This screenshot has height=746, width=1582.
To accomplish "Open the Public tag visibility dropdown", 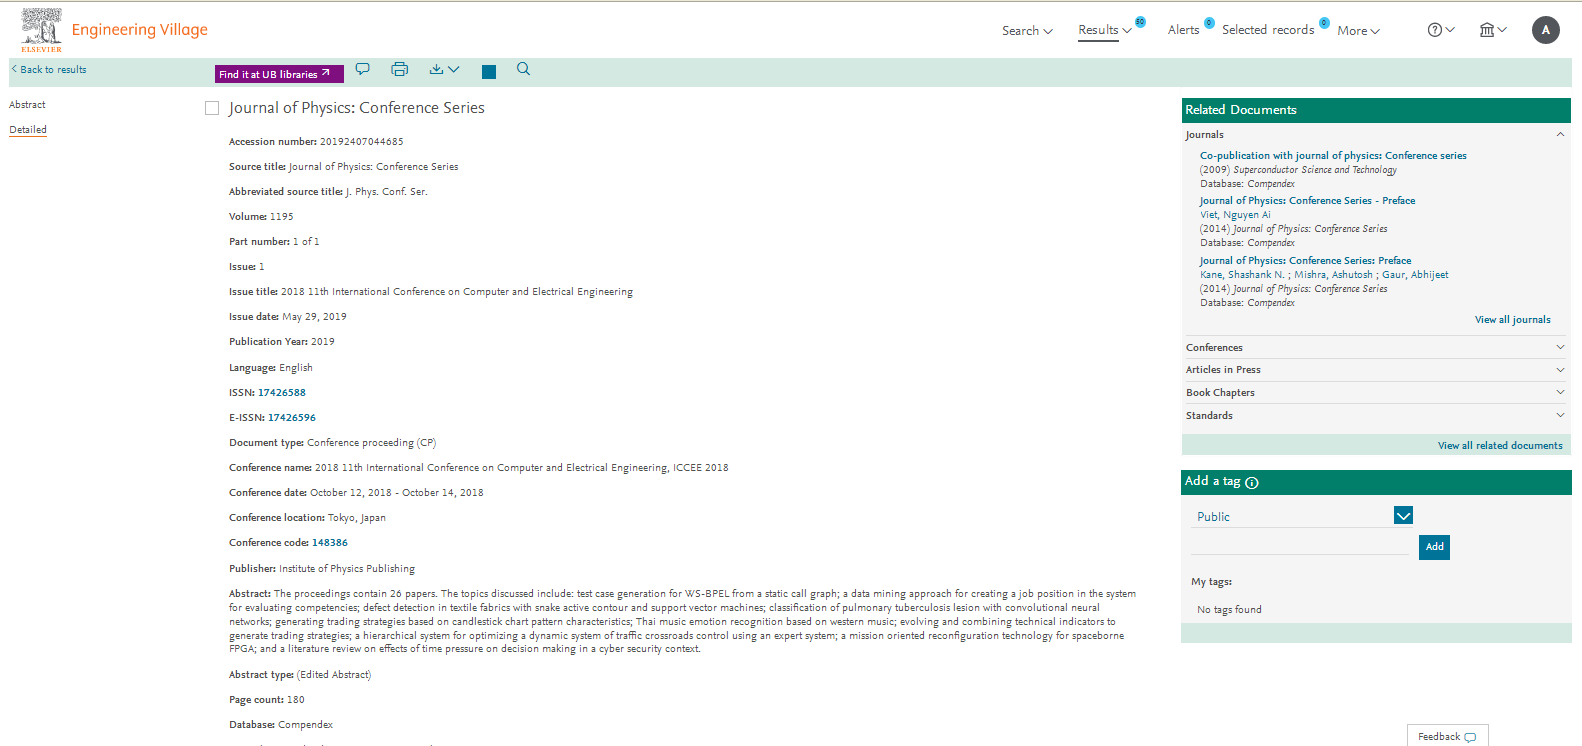I will tap(1403, 516).
